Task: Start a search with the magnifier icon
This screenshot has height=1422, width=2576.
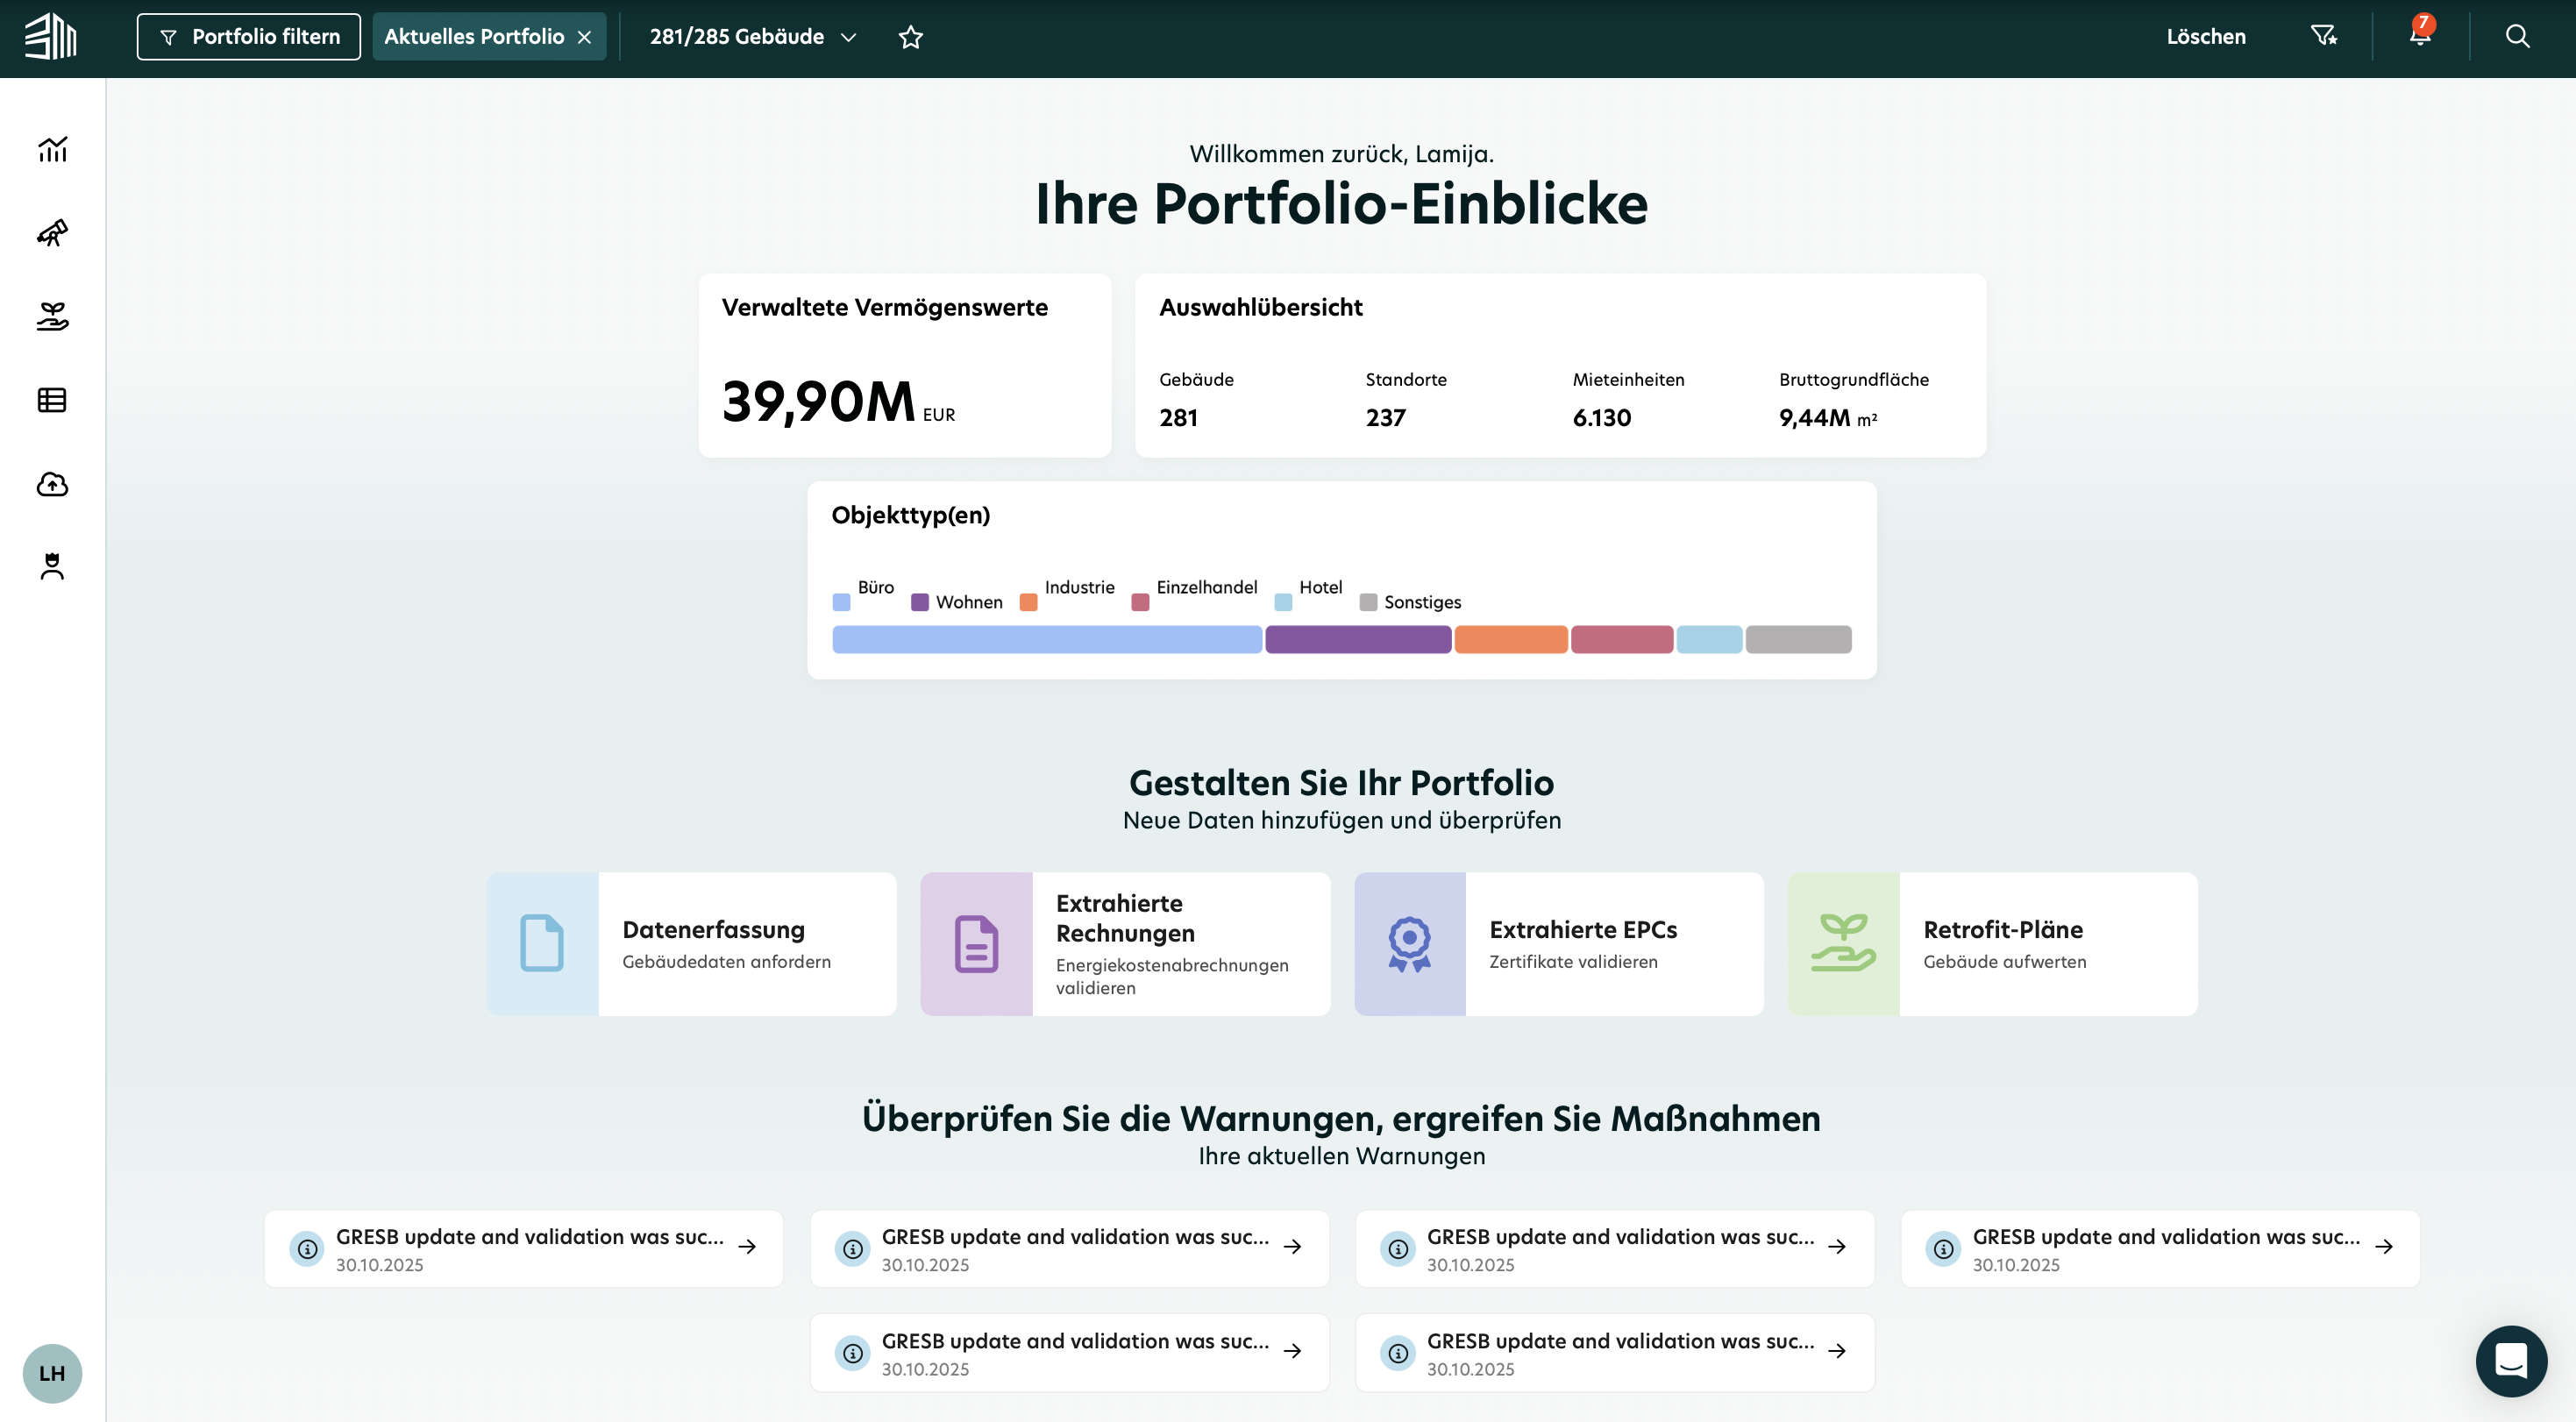Action: pos(2517,36)
